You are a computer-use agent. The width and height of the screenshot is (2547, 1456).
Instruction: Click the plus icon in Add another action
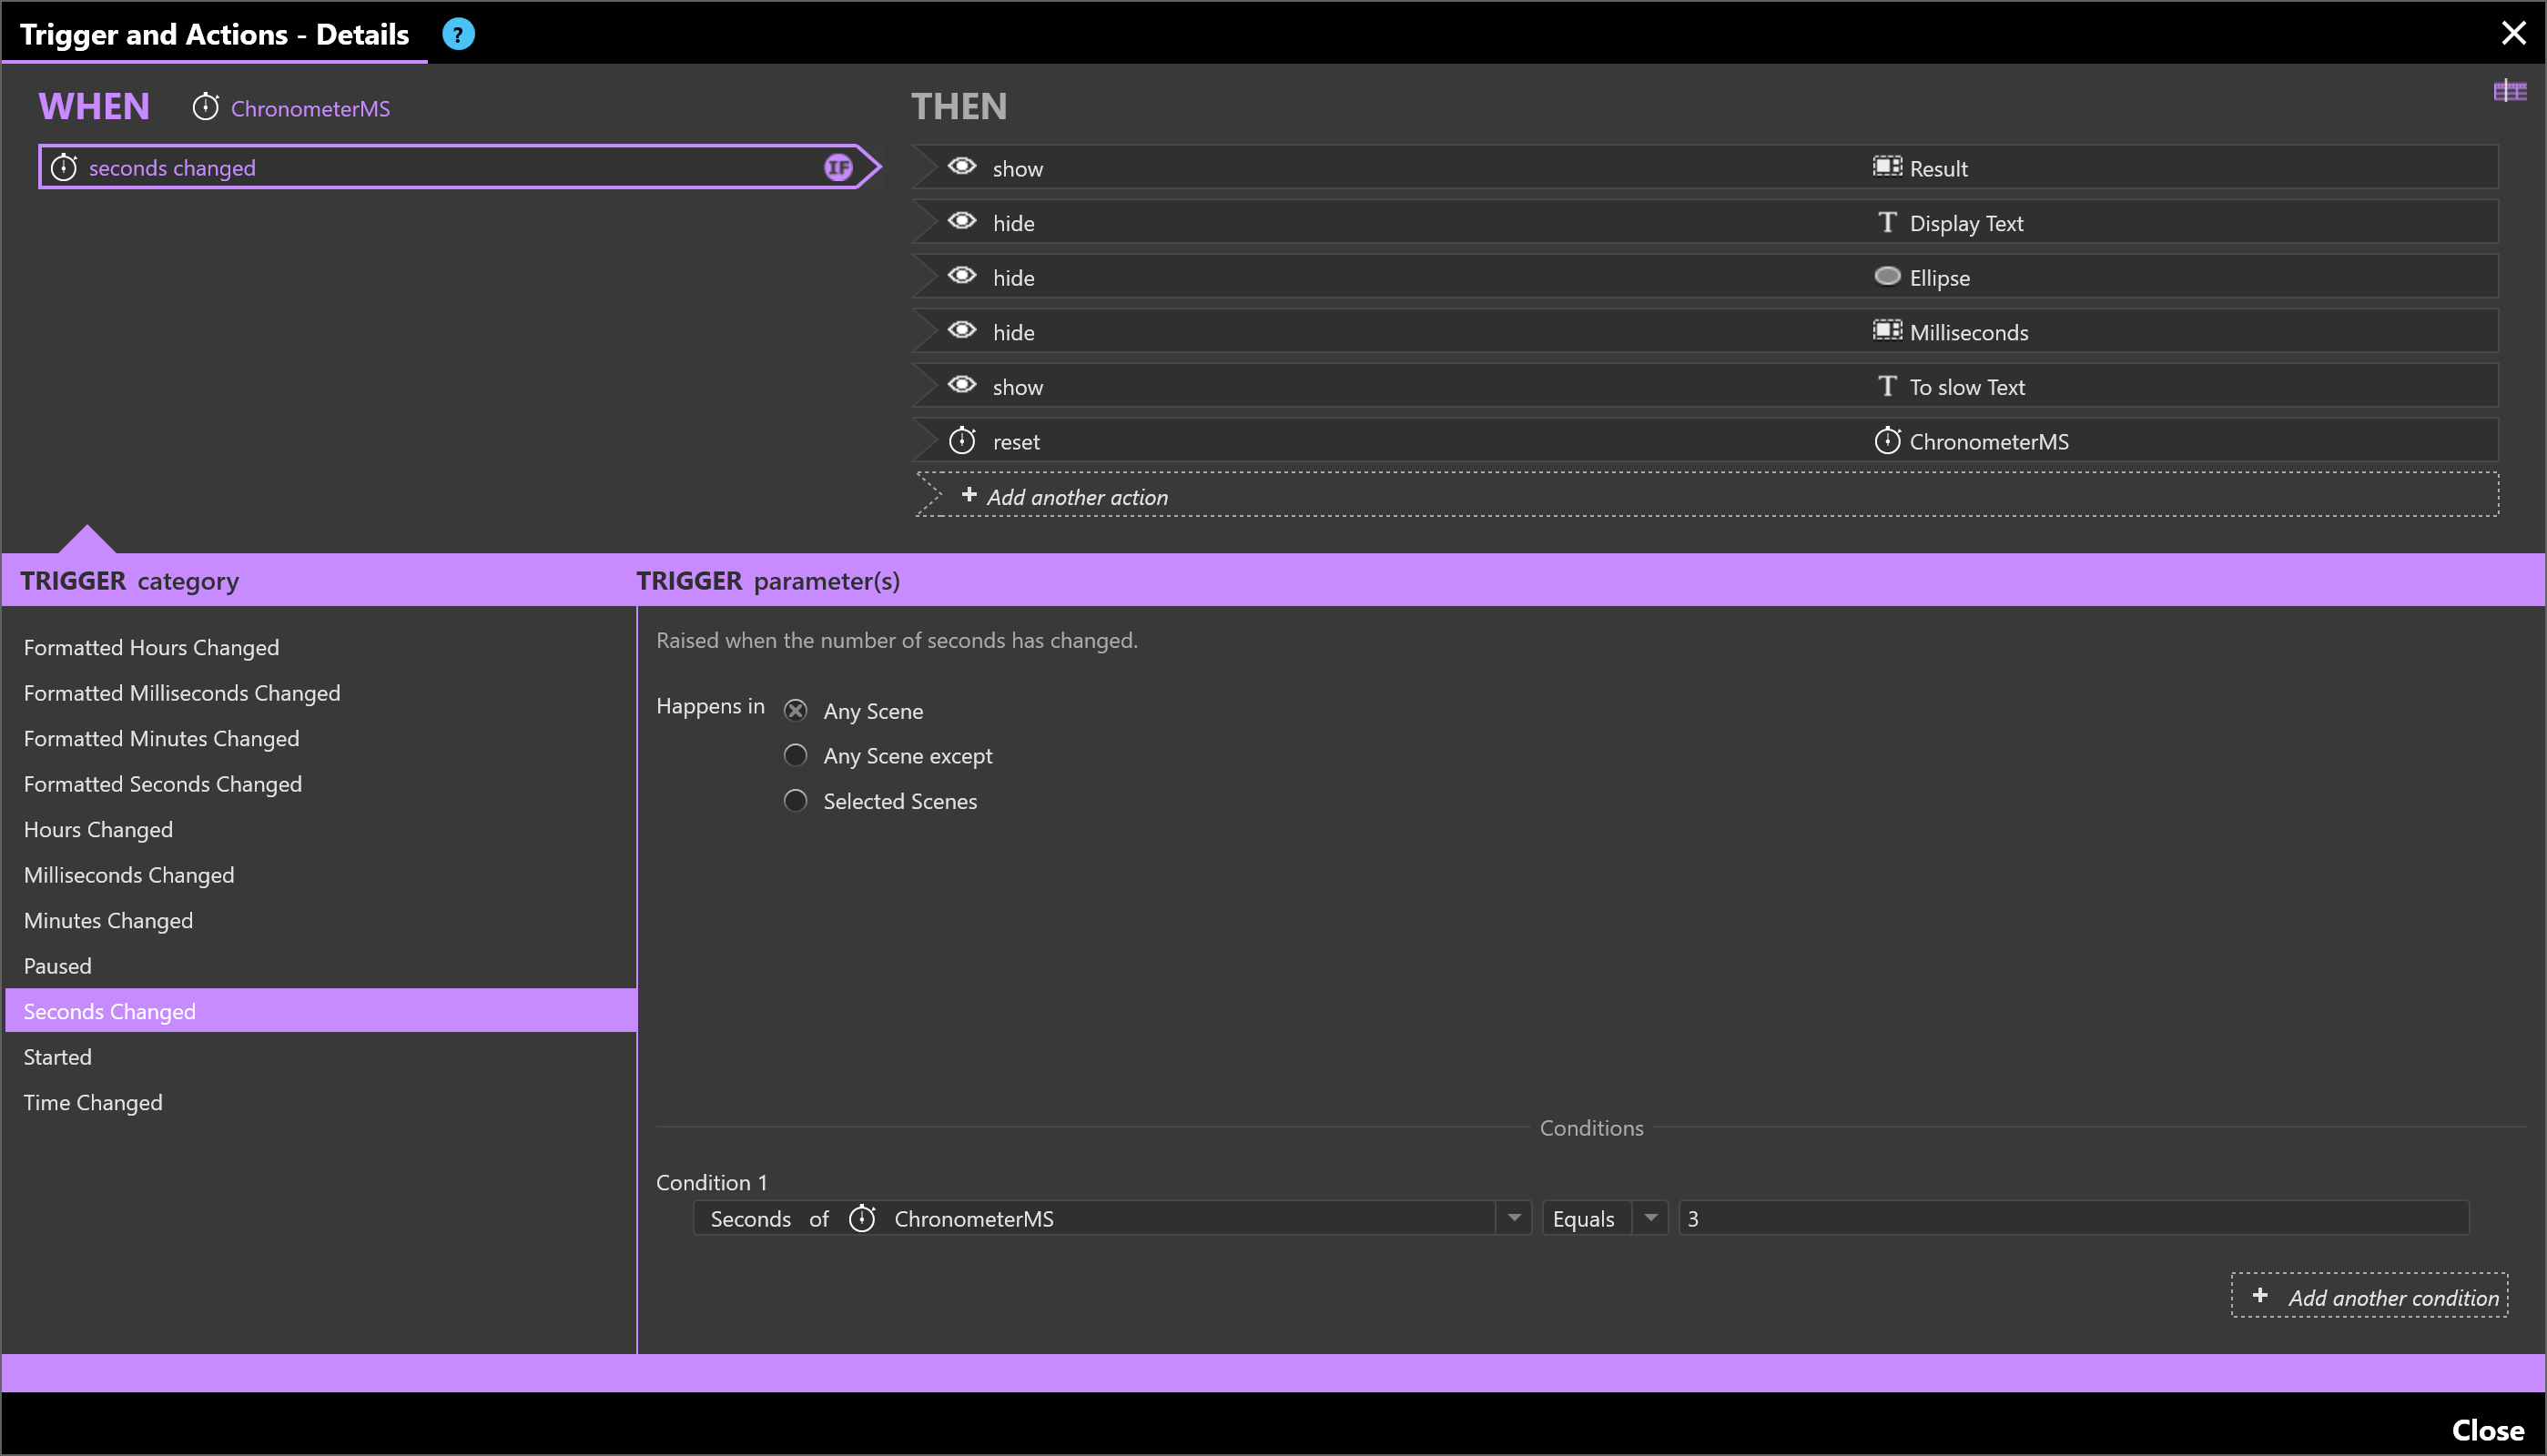968,495
